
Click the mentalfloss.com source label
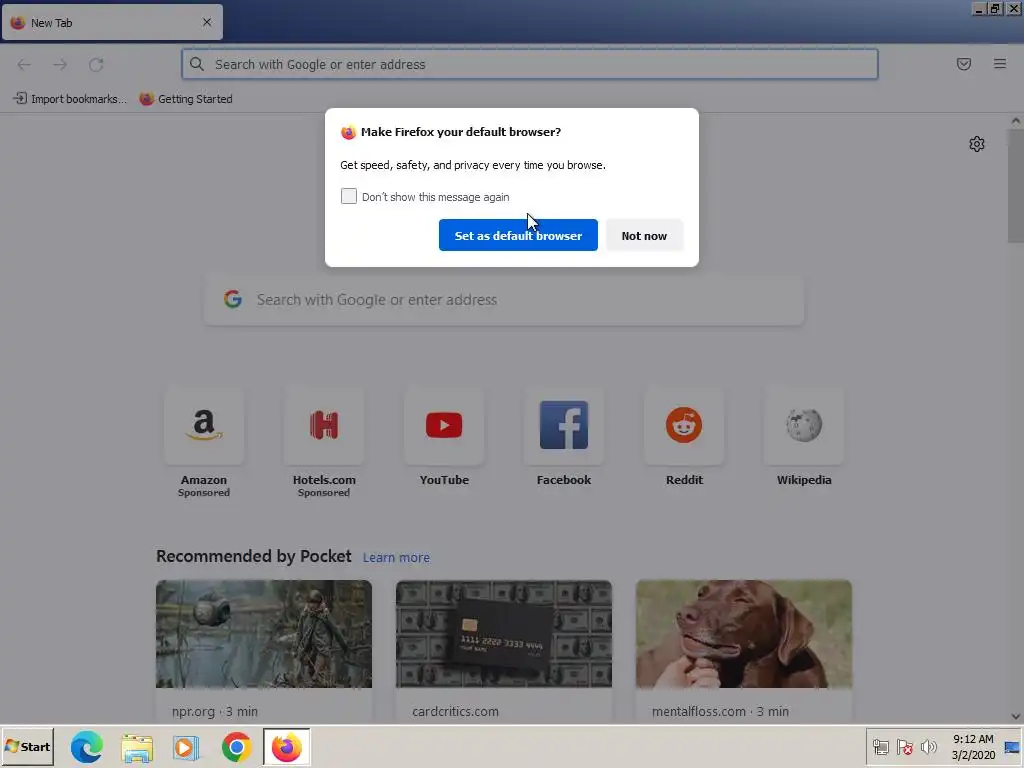click(x=720, y=711)
